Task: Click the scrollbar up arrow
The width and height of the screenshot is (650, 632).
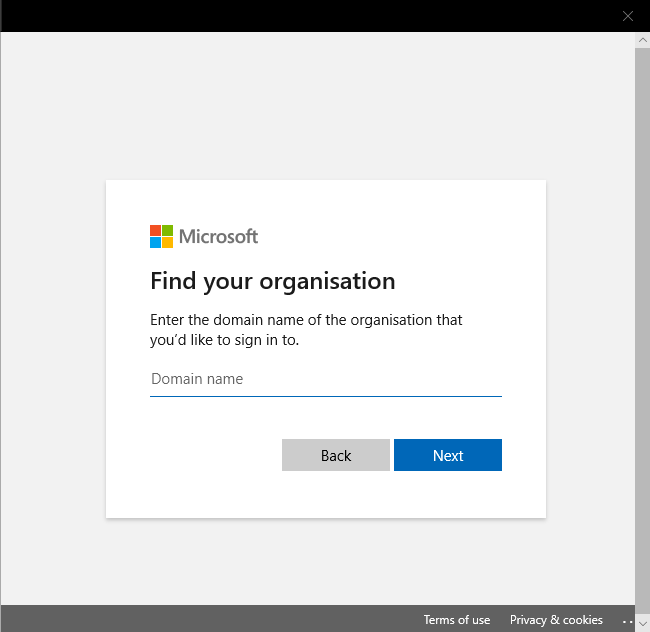Action: click(643, 40)
